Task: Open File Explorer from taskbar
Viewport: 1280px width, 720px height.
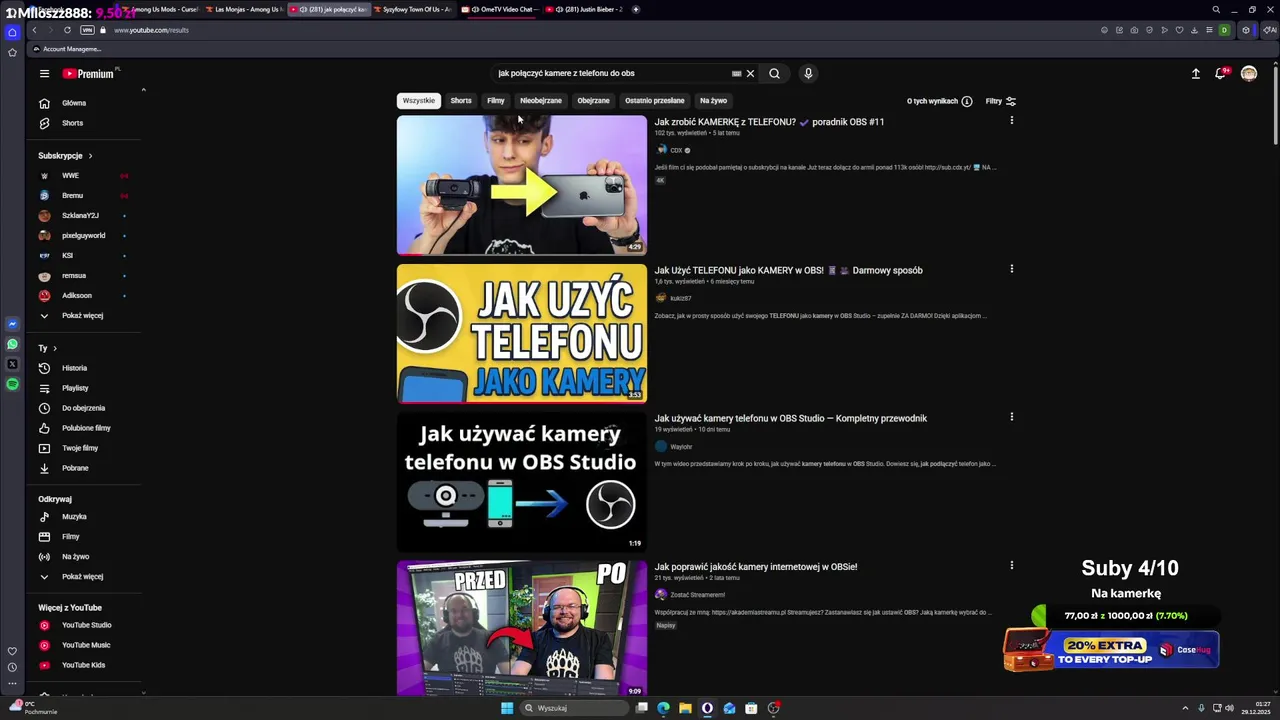Action: 685,708
